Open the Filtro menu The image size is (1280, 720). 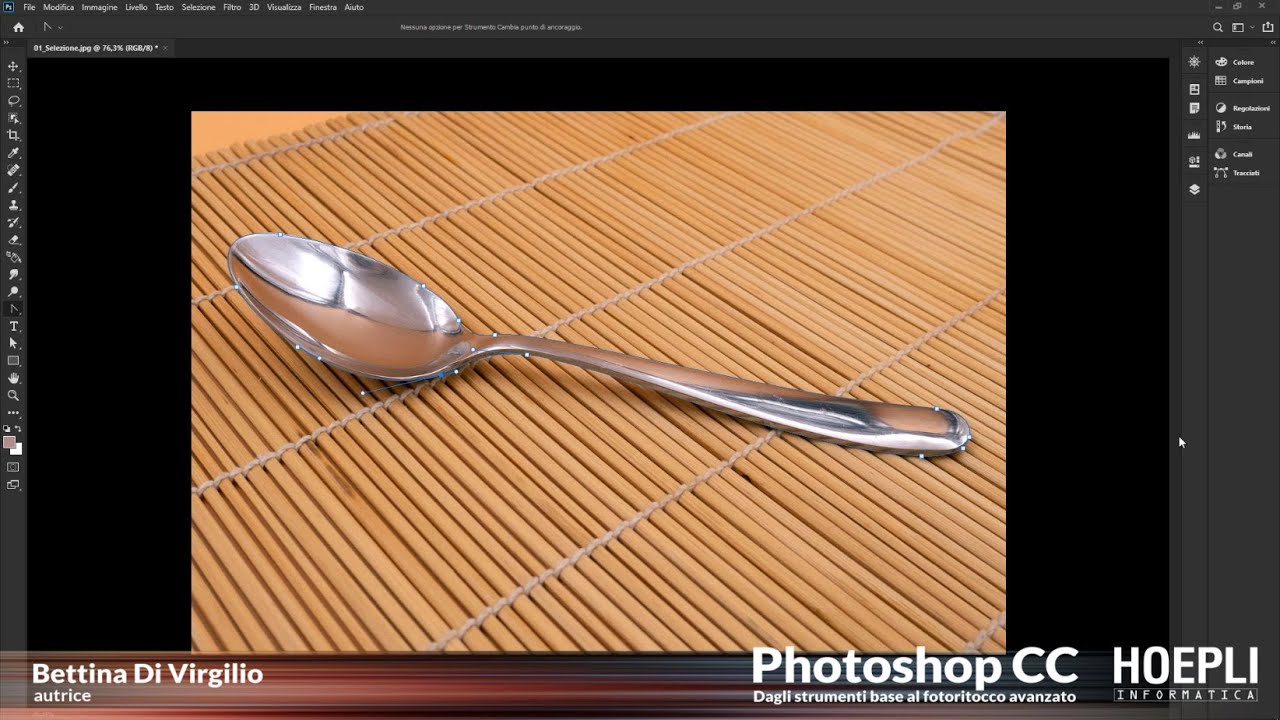coord(232,7)
